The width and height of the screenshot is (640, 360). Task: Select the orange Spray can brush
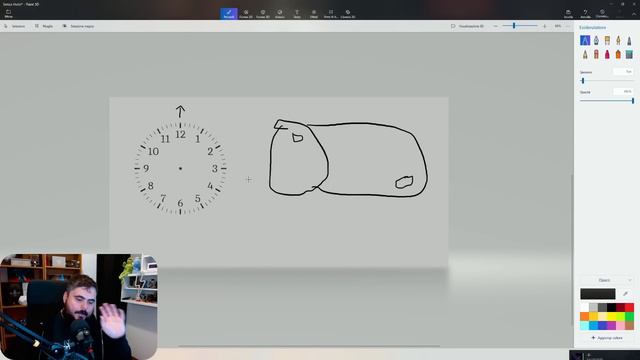pyautogui.click(x=618, y=54)
